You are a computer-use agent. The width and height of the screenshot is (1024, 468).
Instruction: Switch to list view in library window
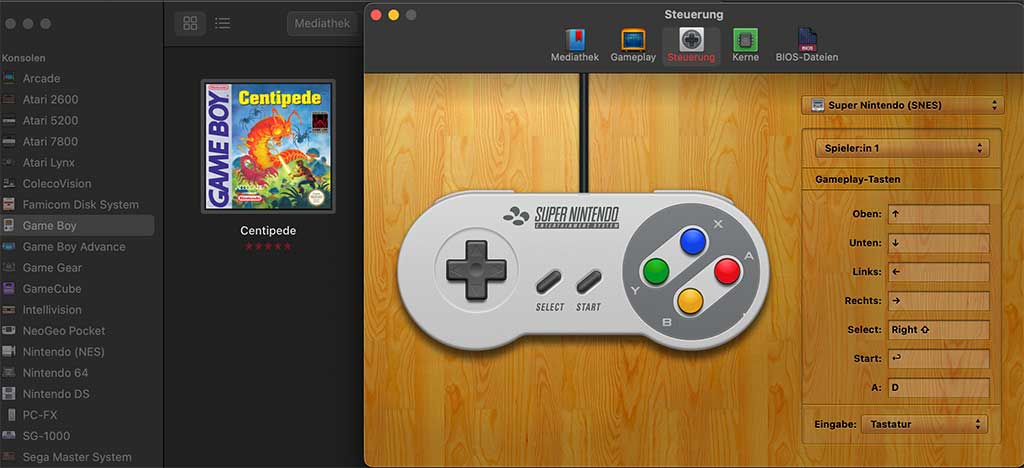222,23
